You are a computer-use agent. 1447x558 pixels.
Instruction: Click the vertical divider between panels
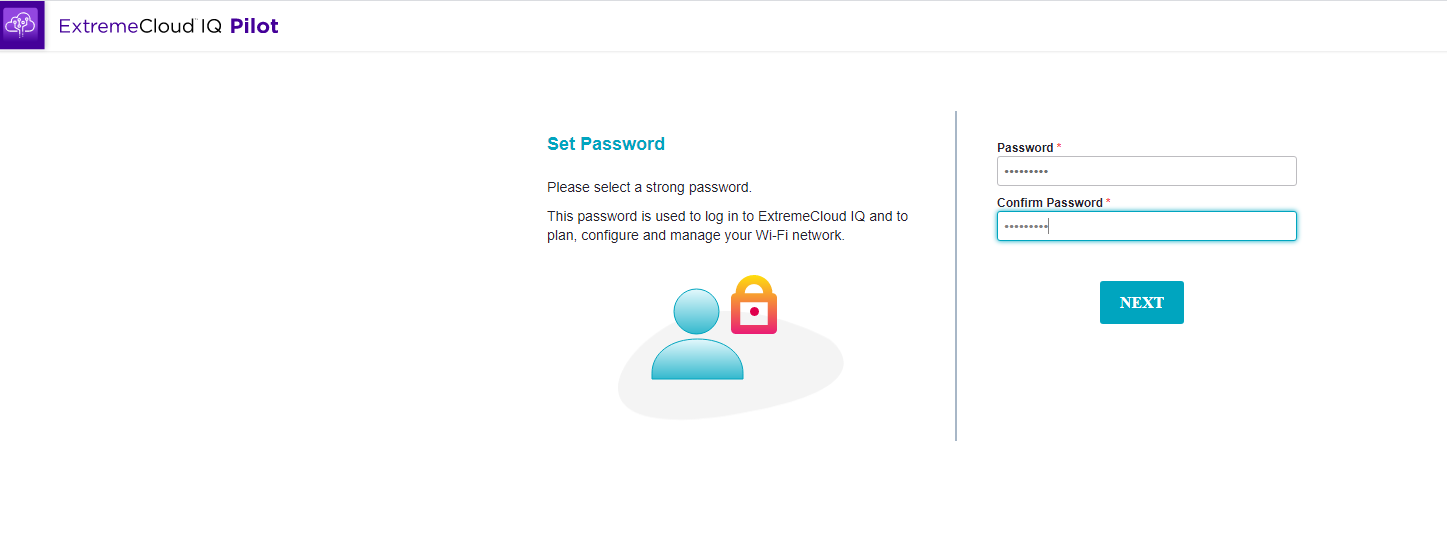(956, 275)
